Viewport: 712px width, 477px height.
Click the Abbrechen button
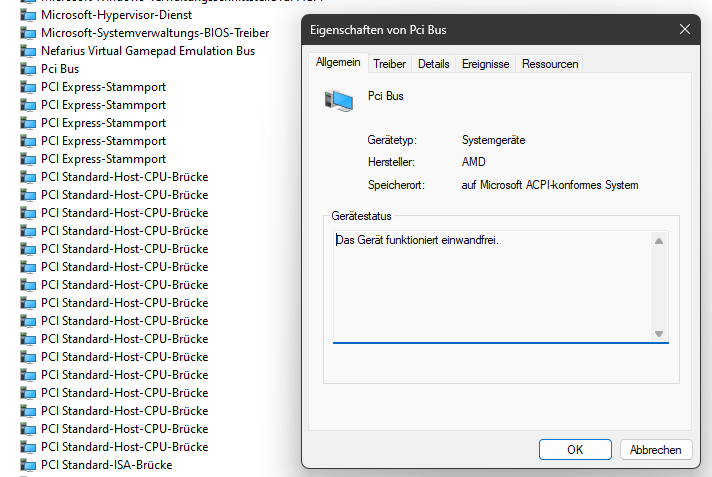[x=656, y=450]
